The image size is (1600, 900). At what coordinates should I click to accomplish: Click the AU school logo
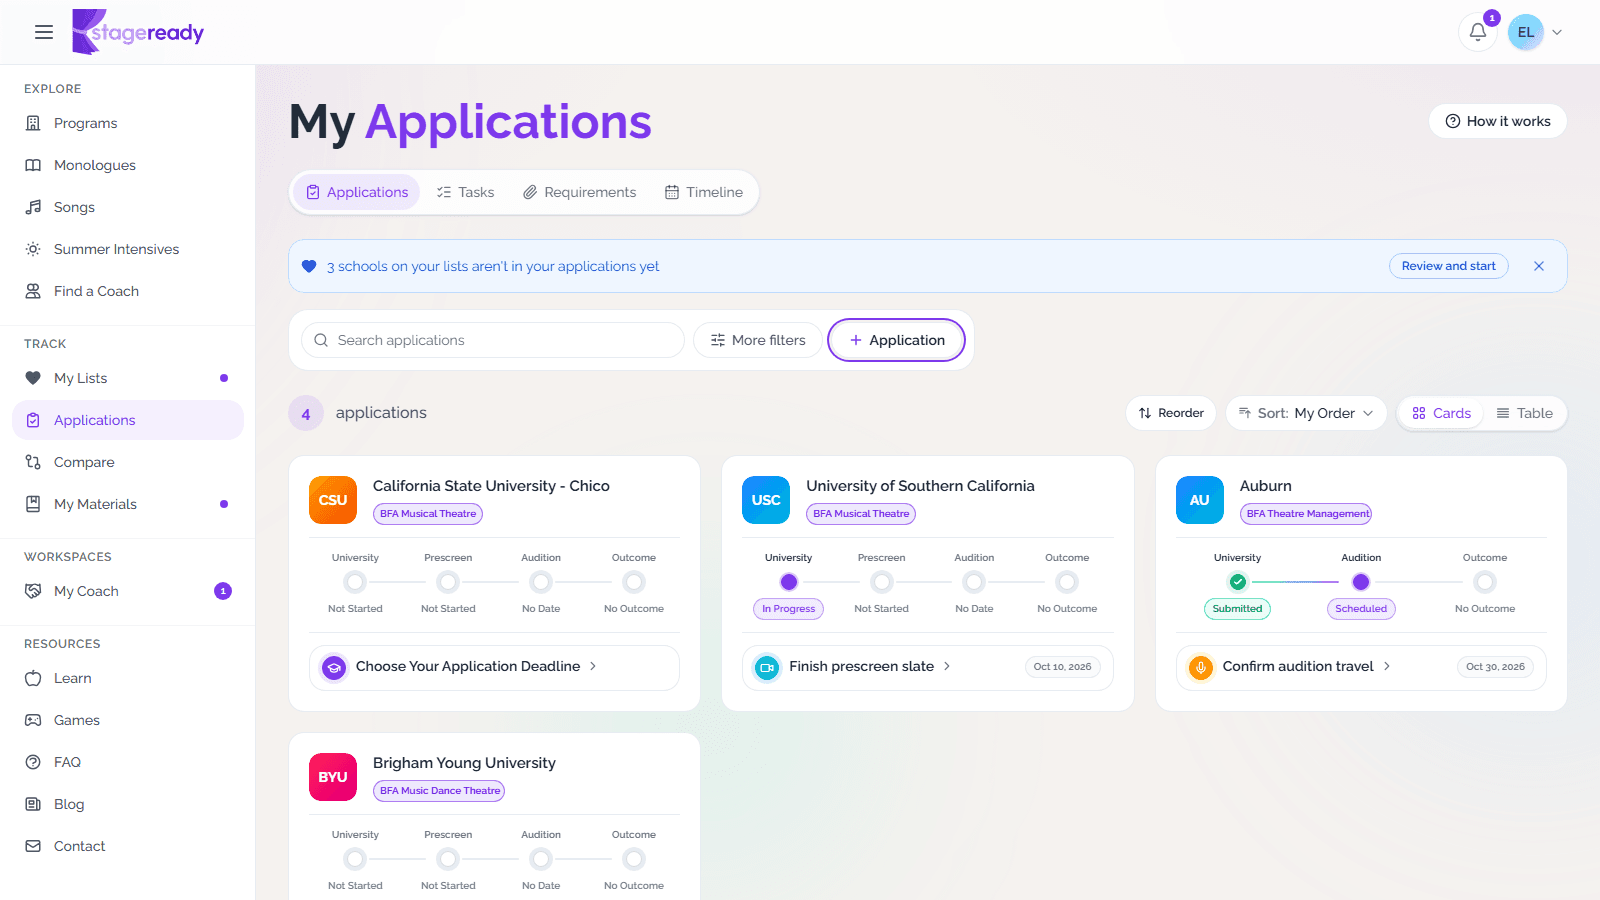click(1200, 500)
